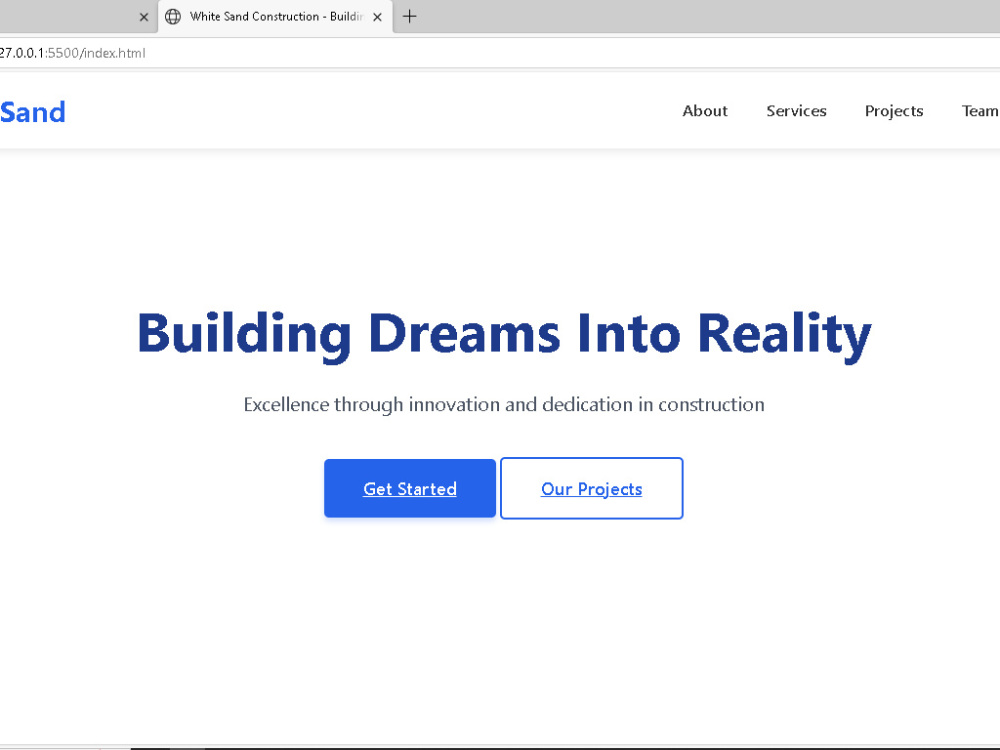Open the Team navigation link

(980, 111)
